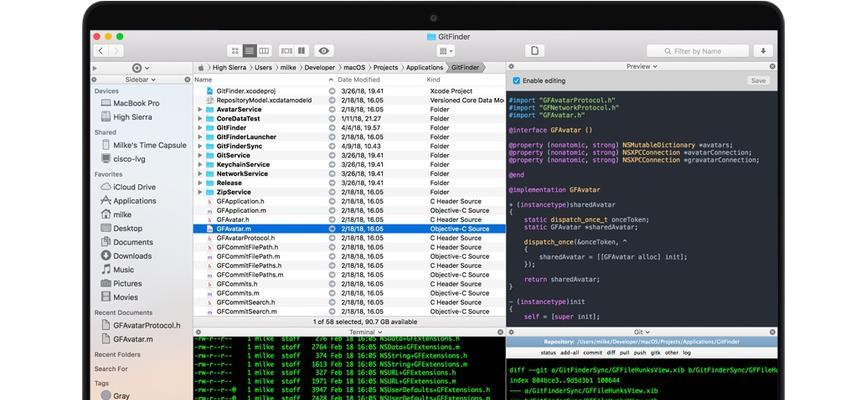Open the Preview panel gear options
This screenshot has width=866, height=400.
[511, 66]
